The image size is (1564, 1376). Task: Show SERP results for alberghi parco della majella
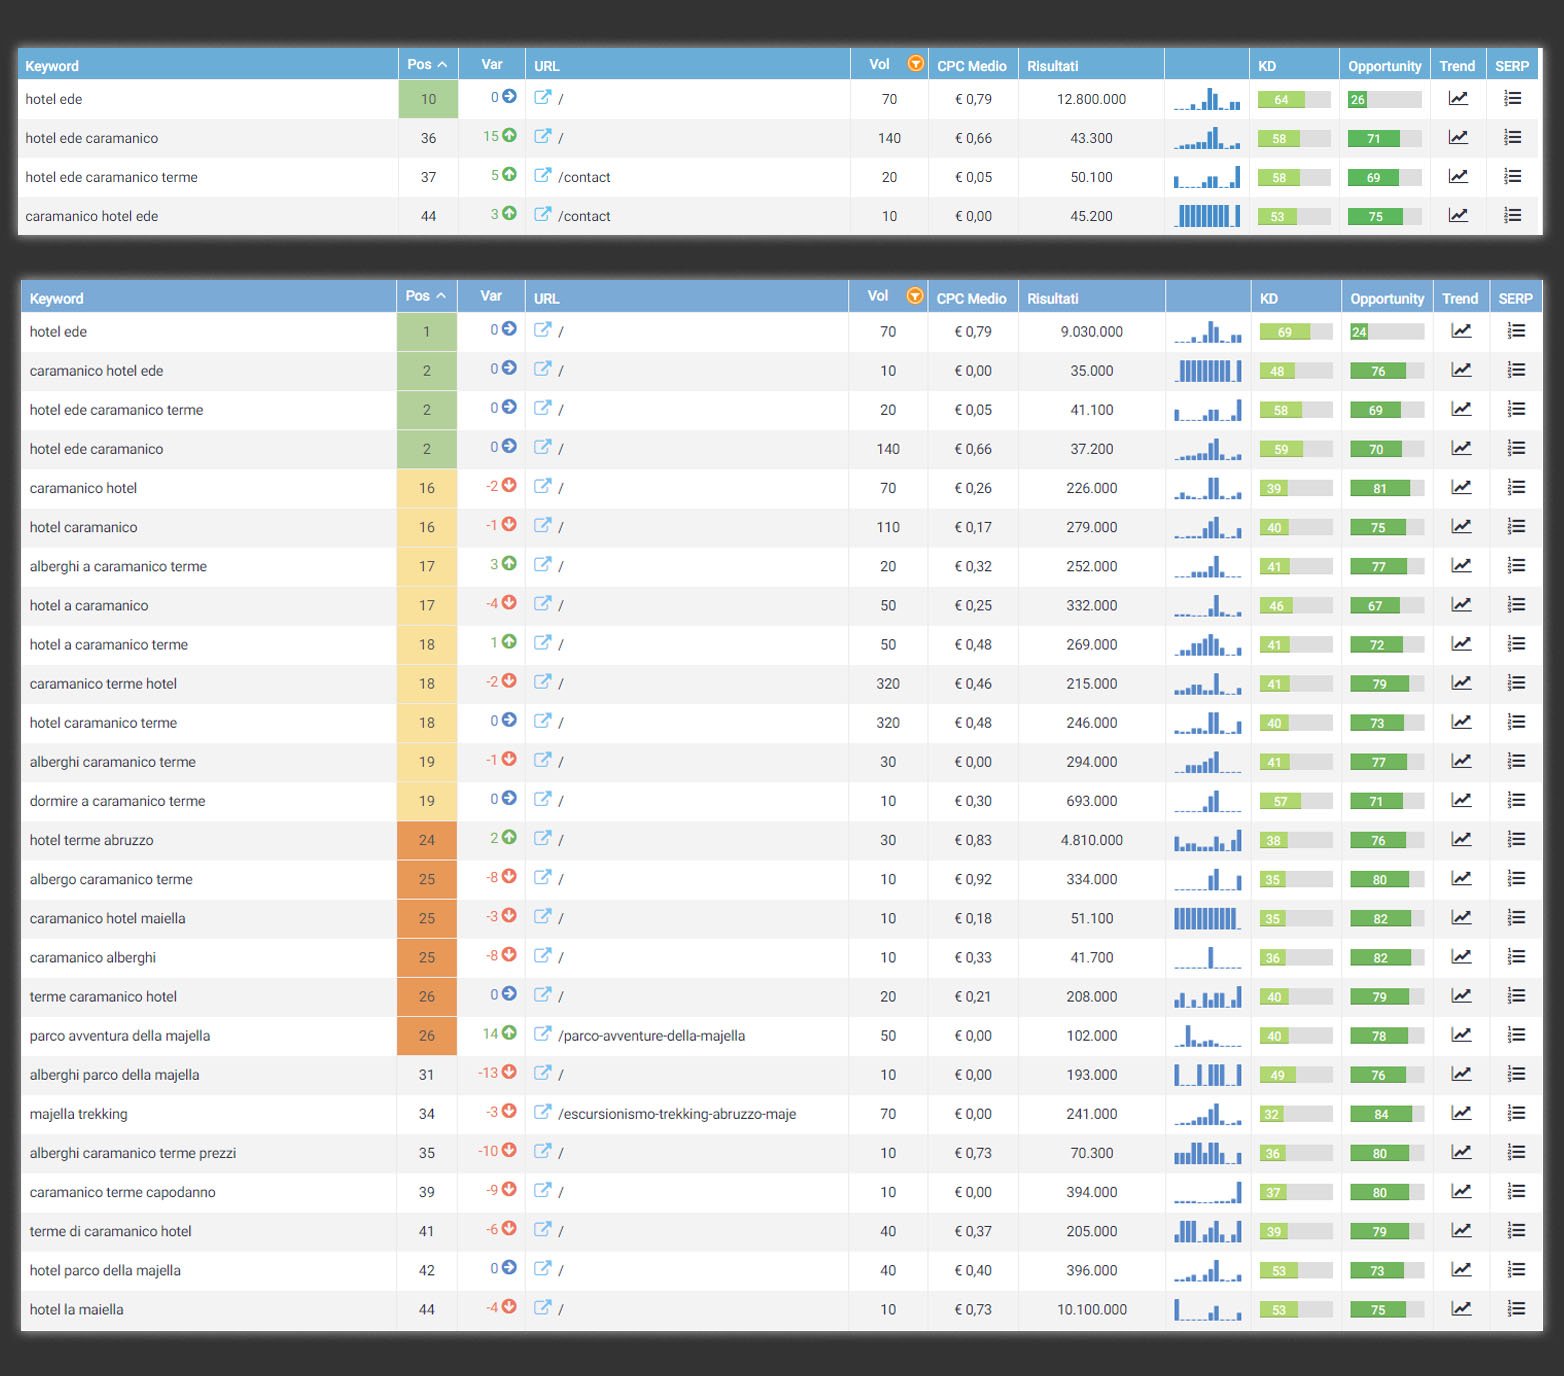[1516, 1073]
